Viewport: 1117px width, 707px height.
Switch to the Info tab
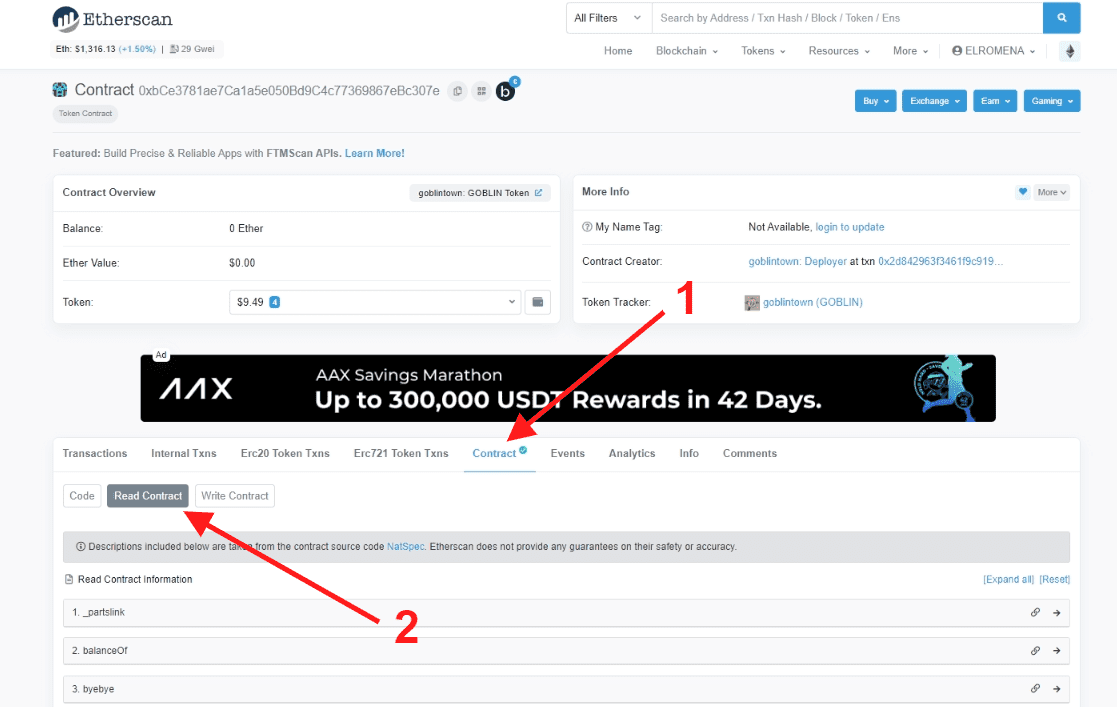point(689,453)
